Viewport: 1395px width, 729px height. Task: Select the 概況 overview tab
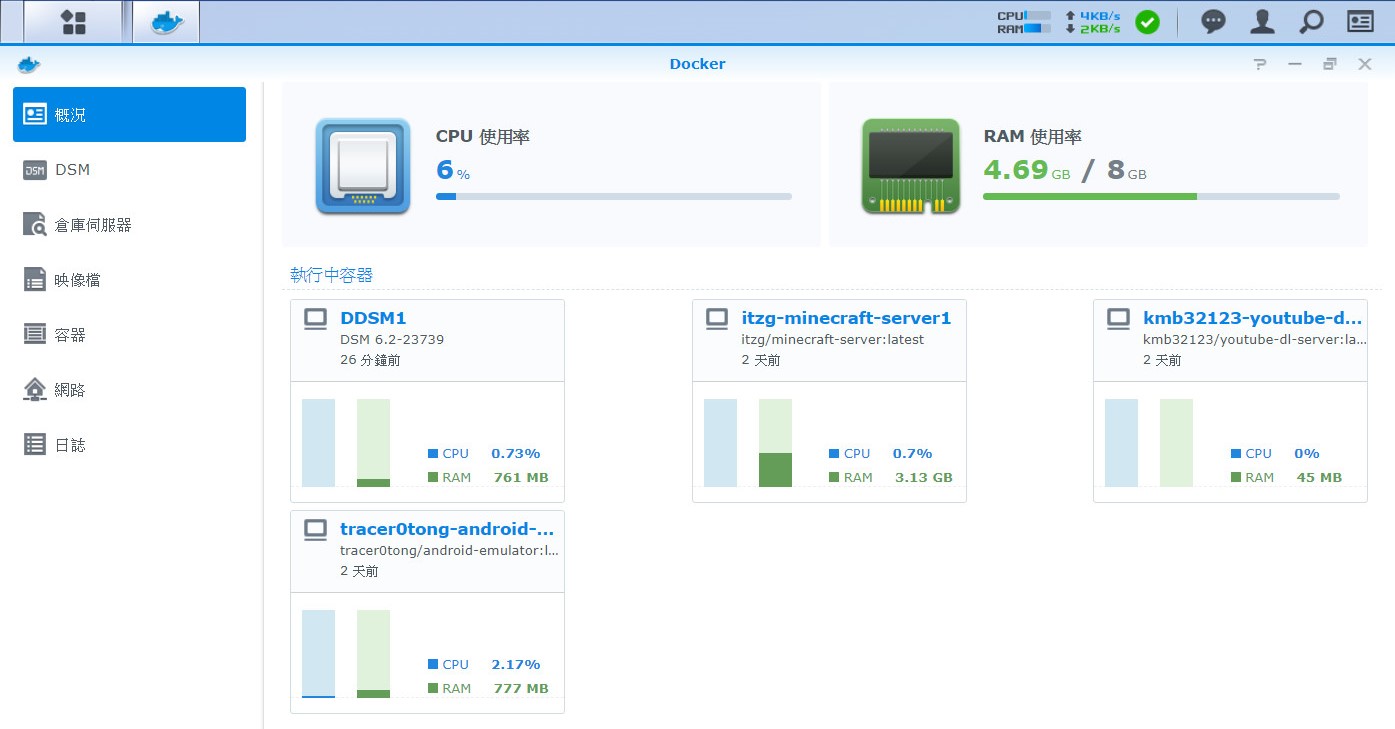(129, 114)
